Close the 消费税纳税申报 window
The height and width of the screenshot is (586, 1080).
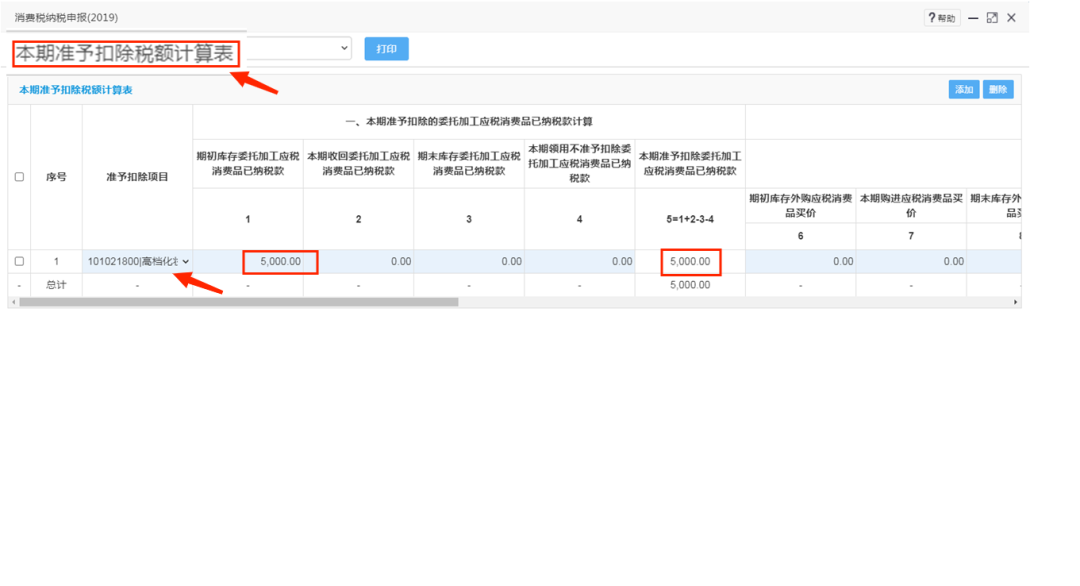[1011, 18]
